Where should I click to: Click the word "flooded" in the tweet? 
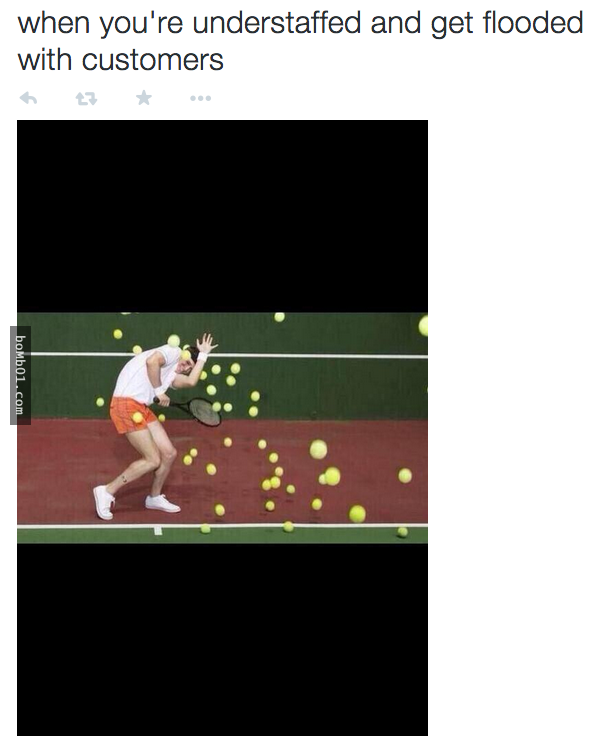coord(533,23)
